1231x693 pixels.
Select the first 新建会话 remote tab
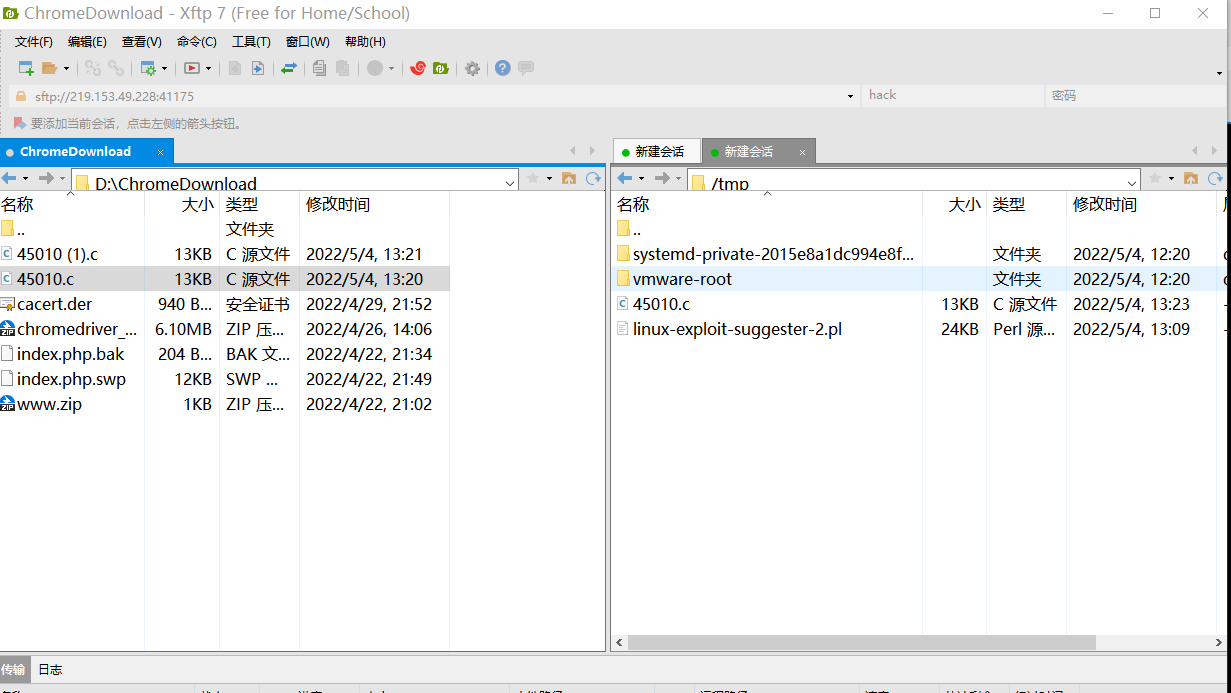659,152
